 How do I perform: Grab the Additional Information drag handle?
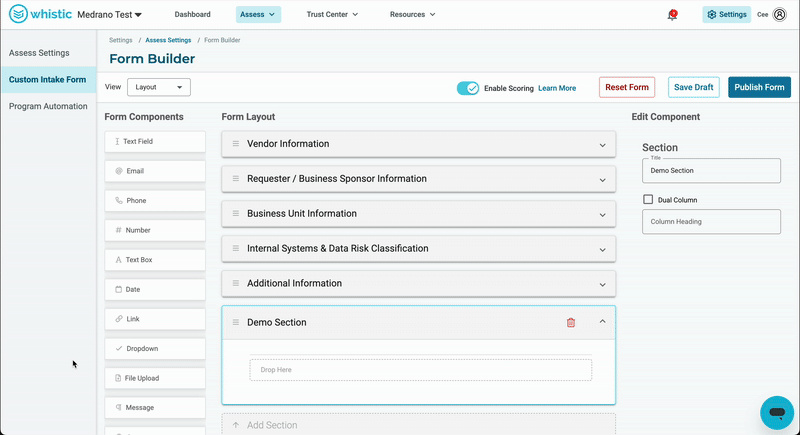[x=236, y=283]
